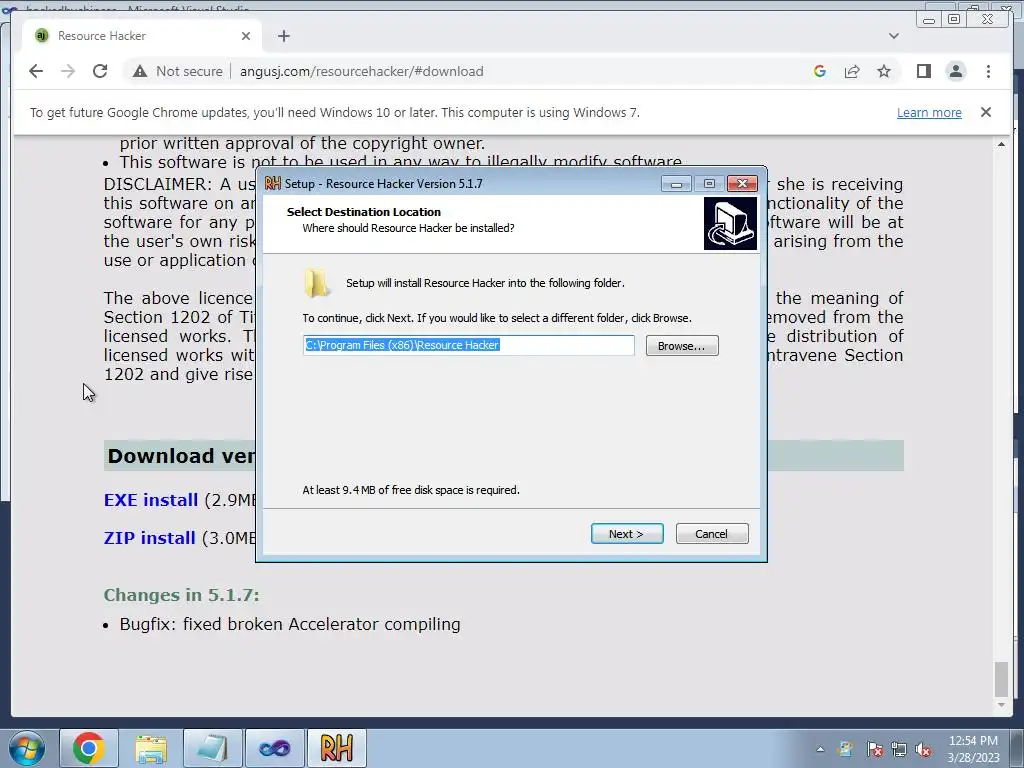
Task: Click the folder icon in setup dialog
Action: 317,283
